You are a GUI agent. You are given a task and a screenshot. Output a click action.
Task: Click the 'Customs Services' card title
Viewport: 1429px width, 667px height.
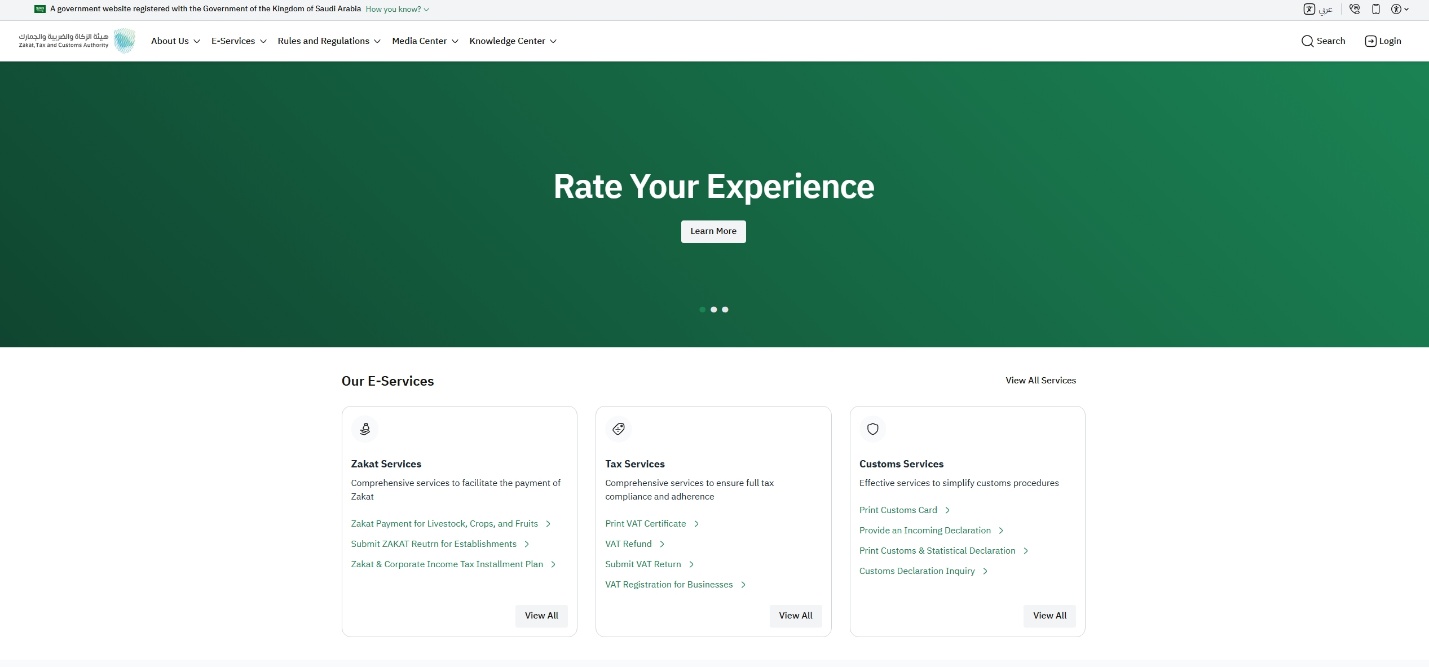[901, 464]
